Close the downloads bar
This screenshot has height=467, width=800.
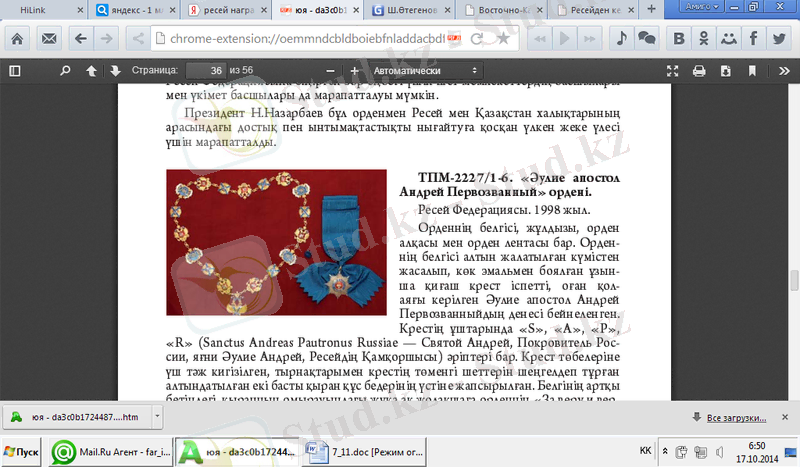tap(785, 417)
